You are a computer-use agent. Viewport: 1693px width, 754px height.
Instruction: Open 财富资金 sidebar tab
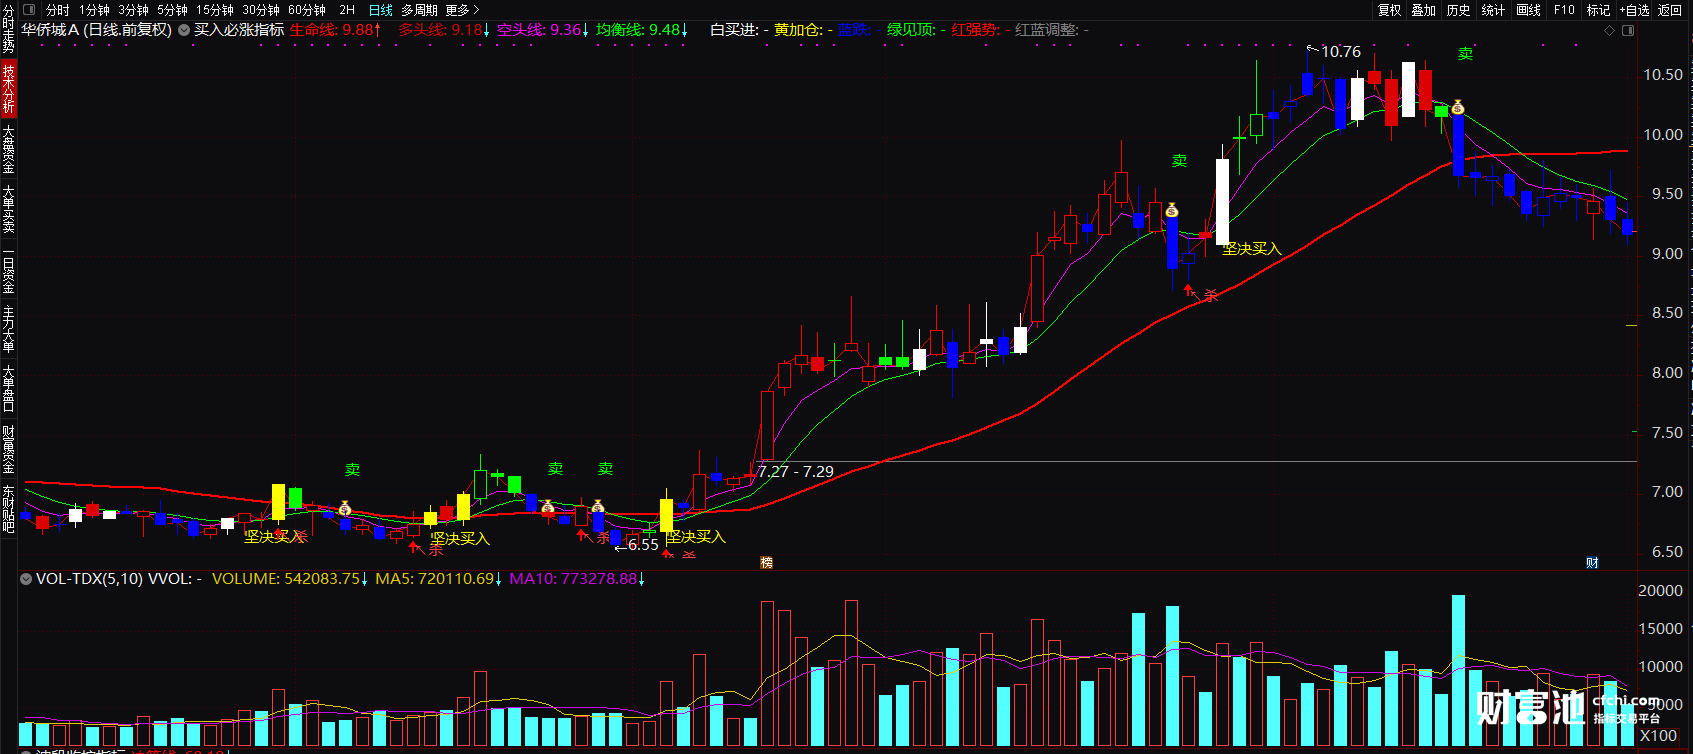point(8,449)
